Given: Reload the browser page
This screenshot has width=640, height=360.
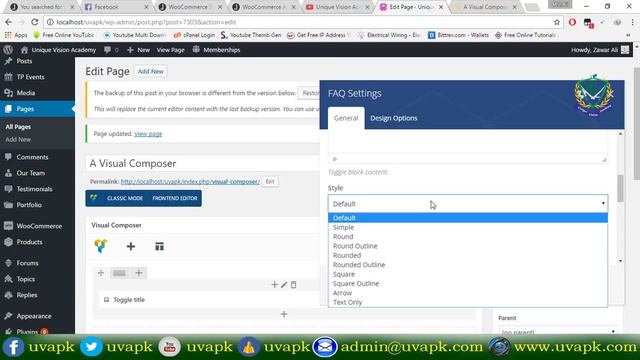Looking at the screenshot, I should (35, 22).
